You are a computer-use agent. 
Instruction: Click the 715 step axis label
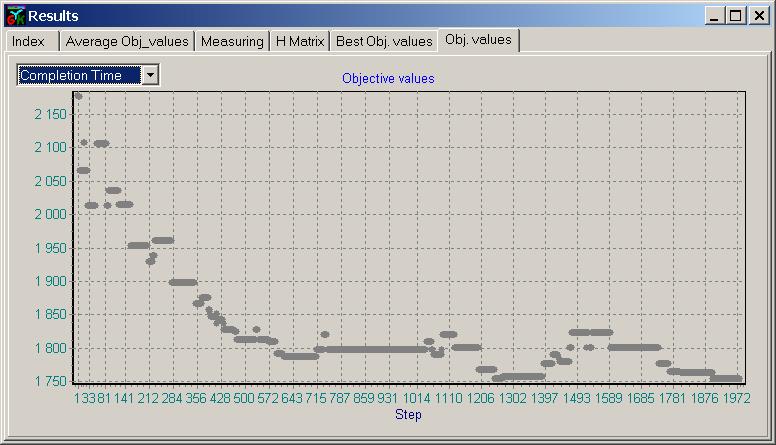click(x=316, y=398)
